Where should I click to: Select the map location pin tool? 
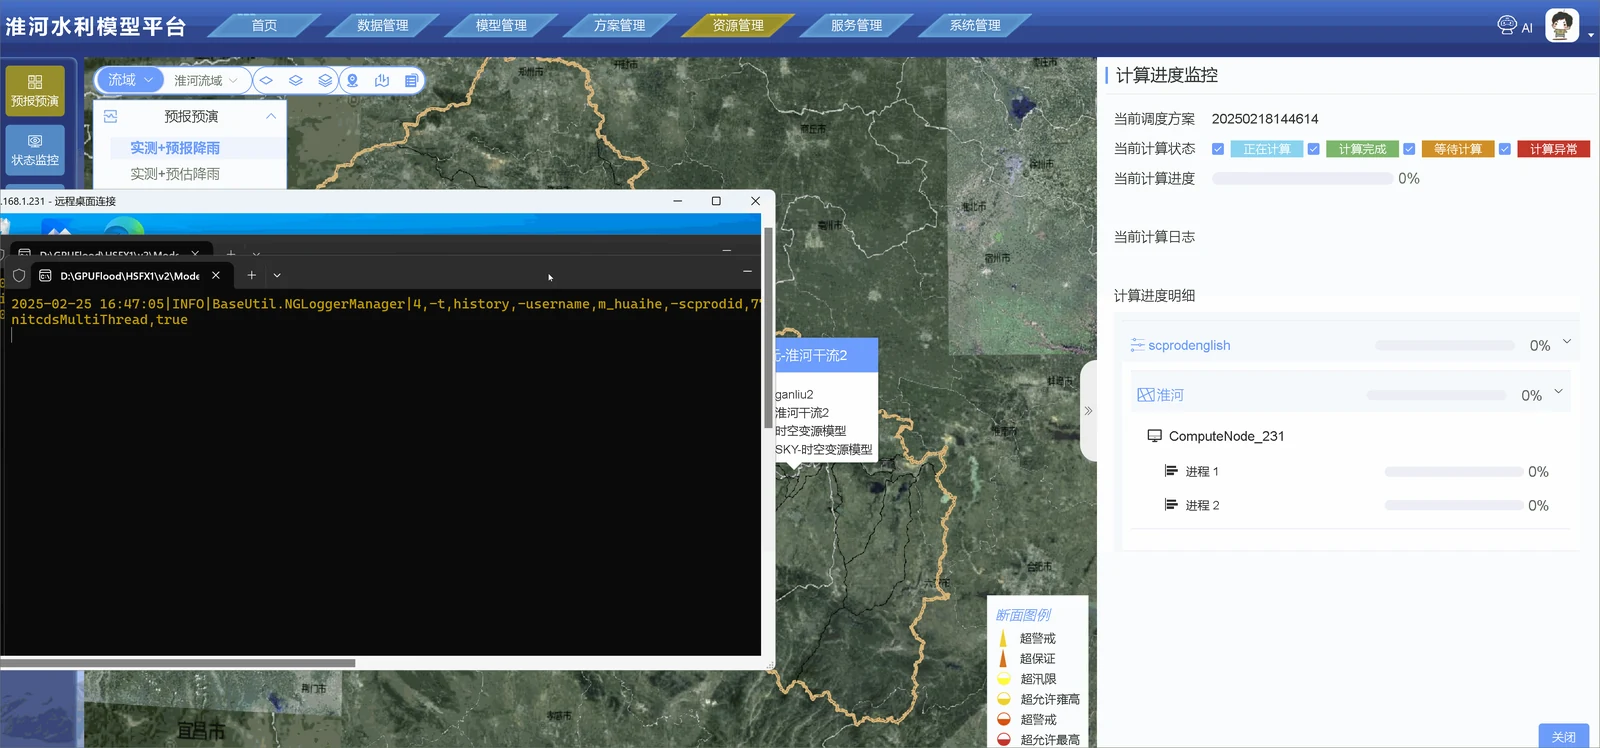coord(352,80)
